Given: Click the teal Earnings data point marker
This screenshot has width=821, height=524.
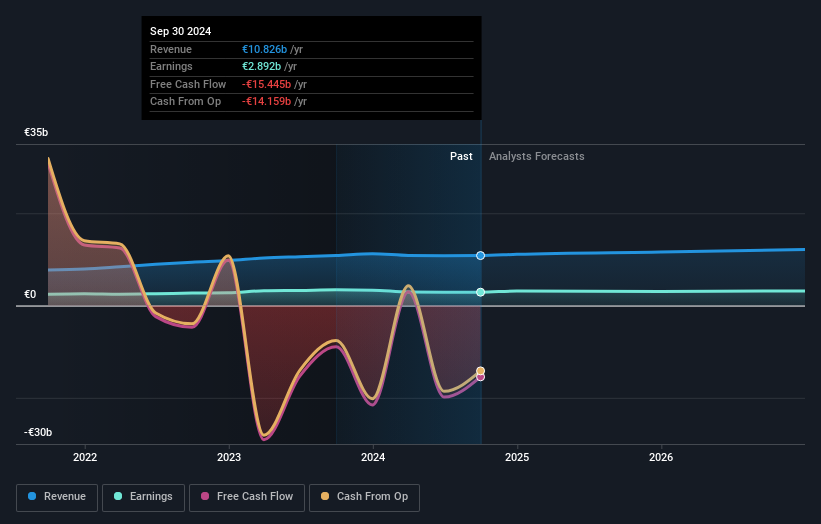Looking at the screenshot, I should point(480,292).
